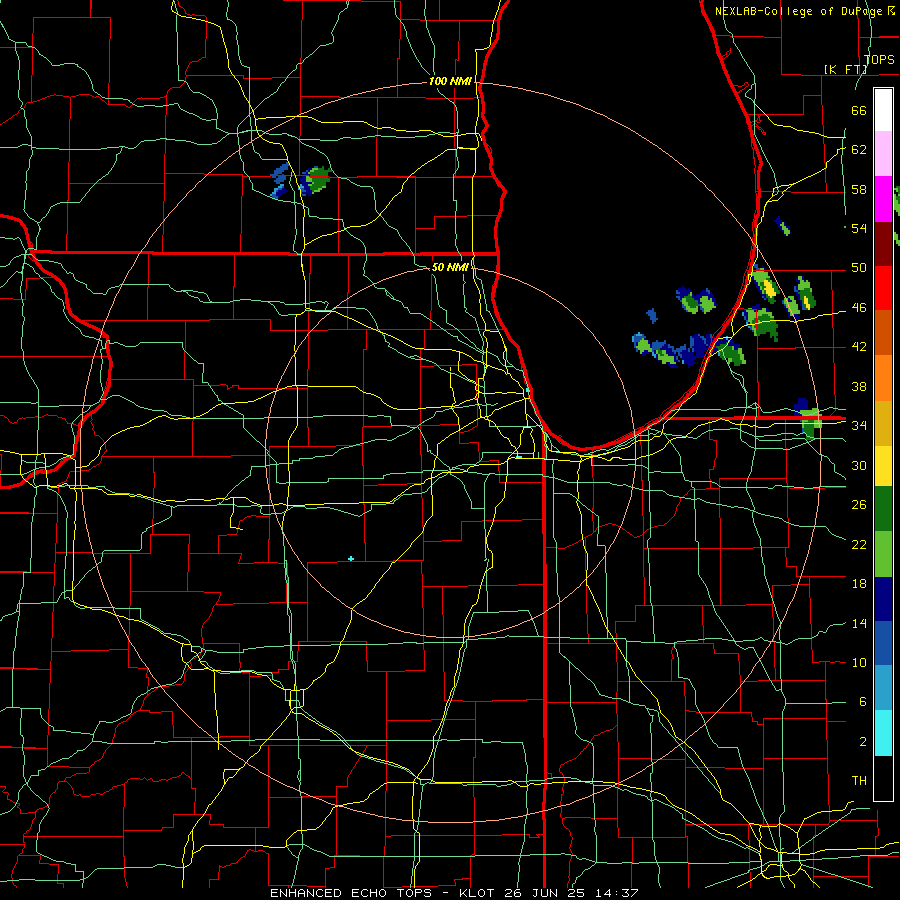Image resolution: width=900 pixels, height=900 pixels.
Task: Click the 58 legend value
Action: (859, 189)
